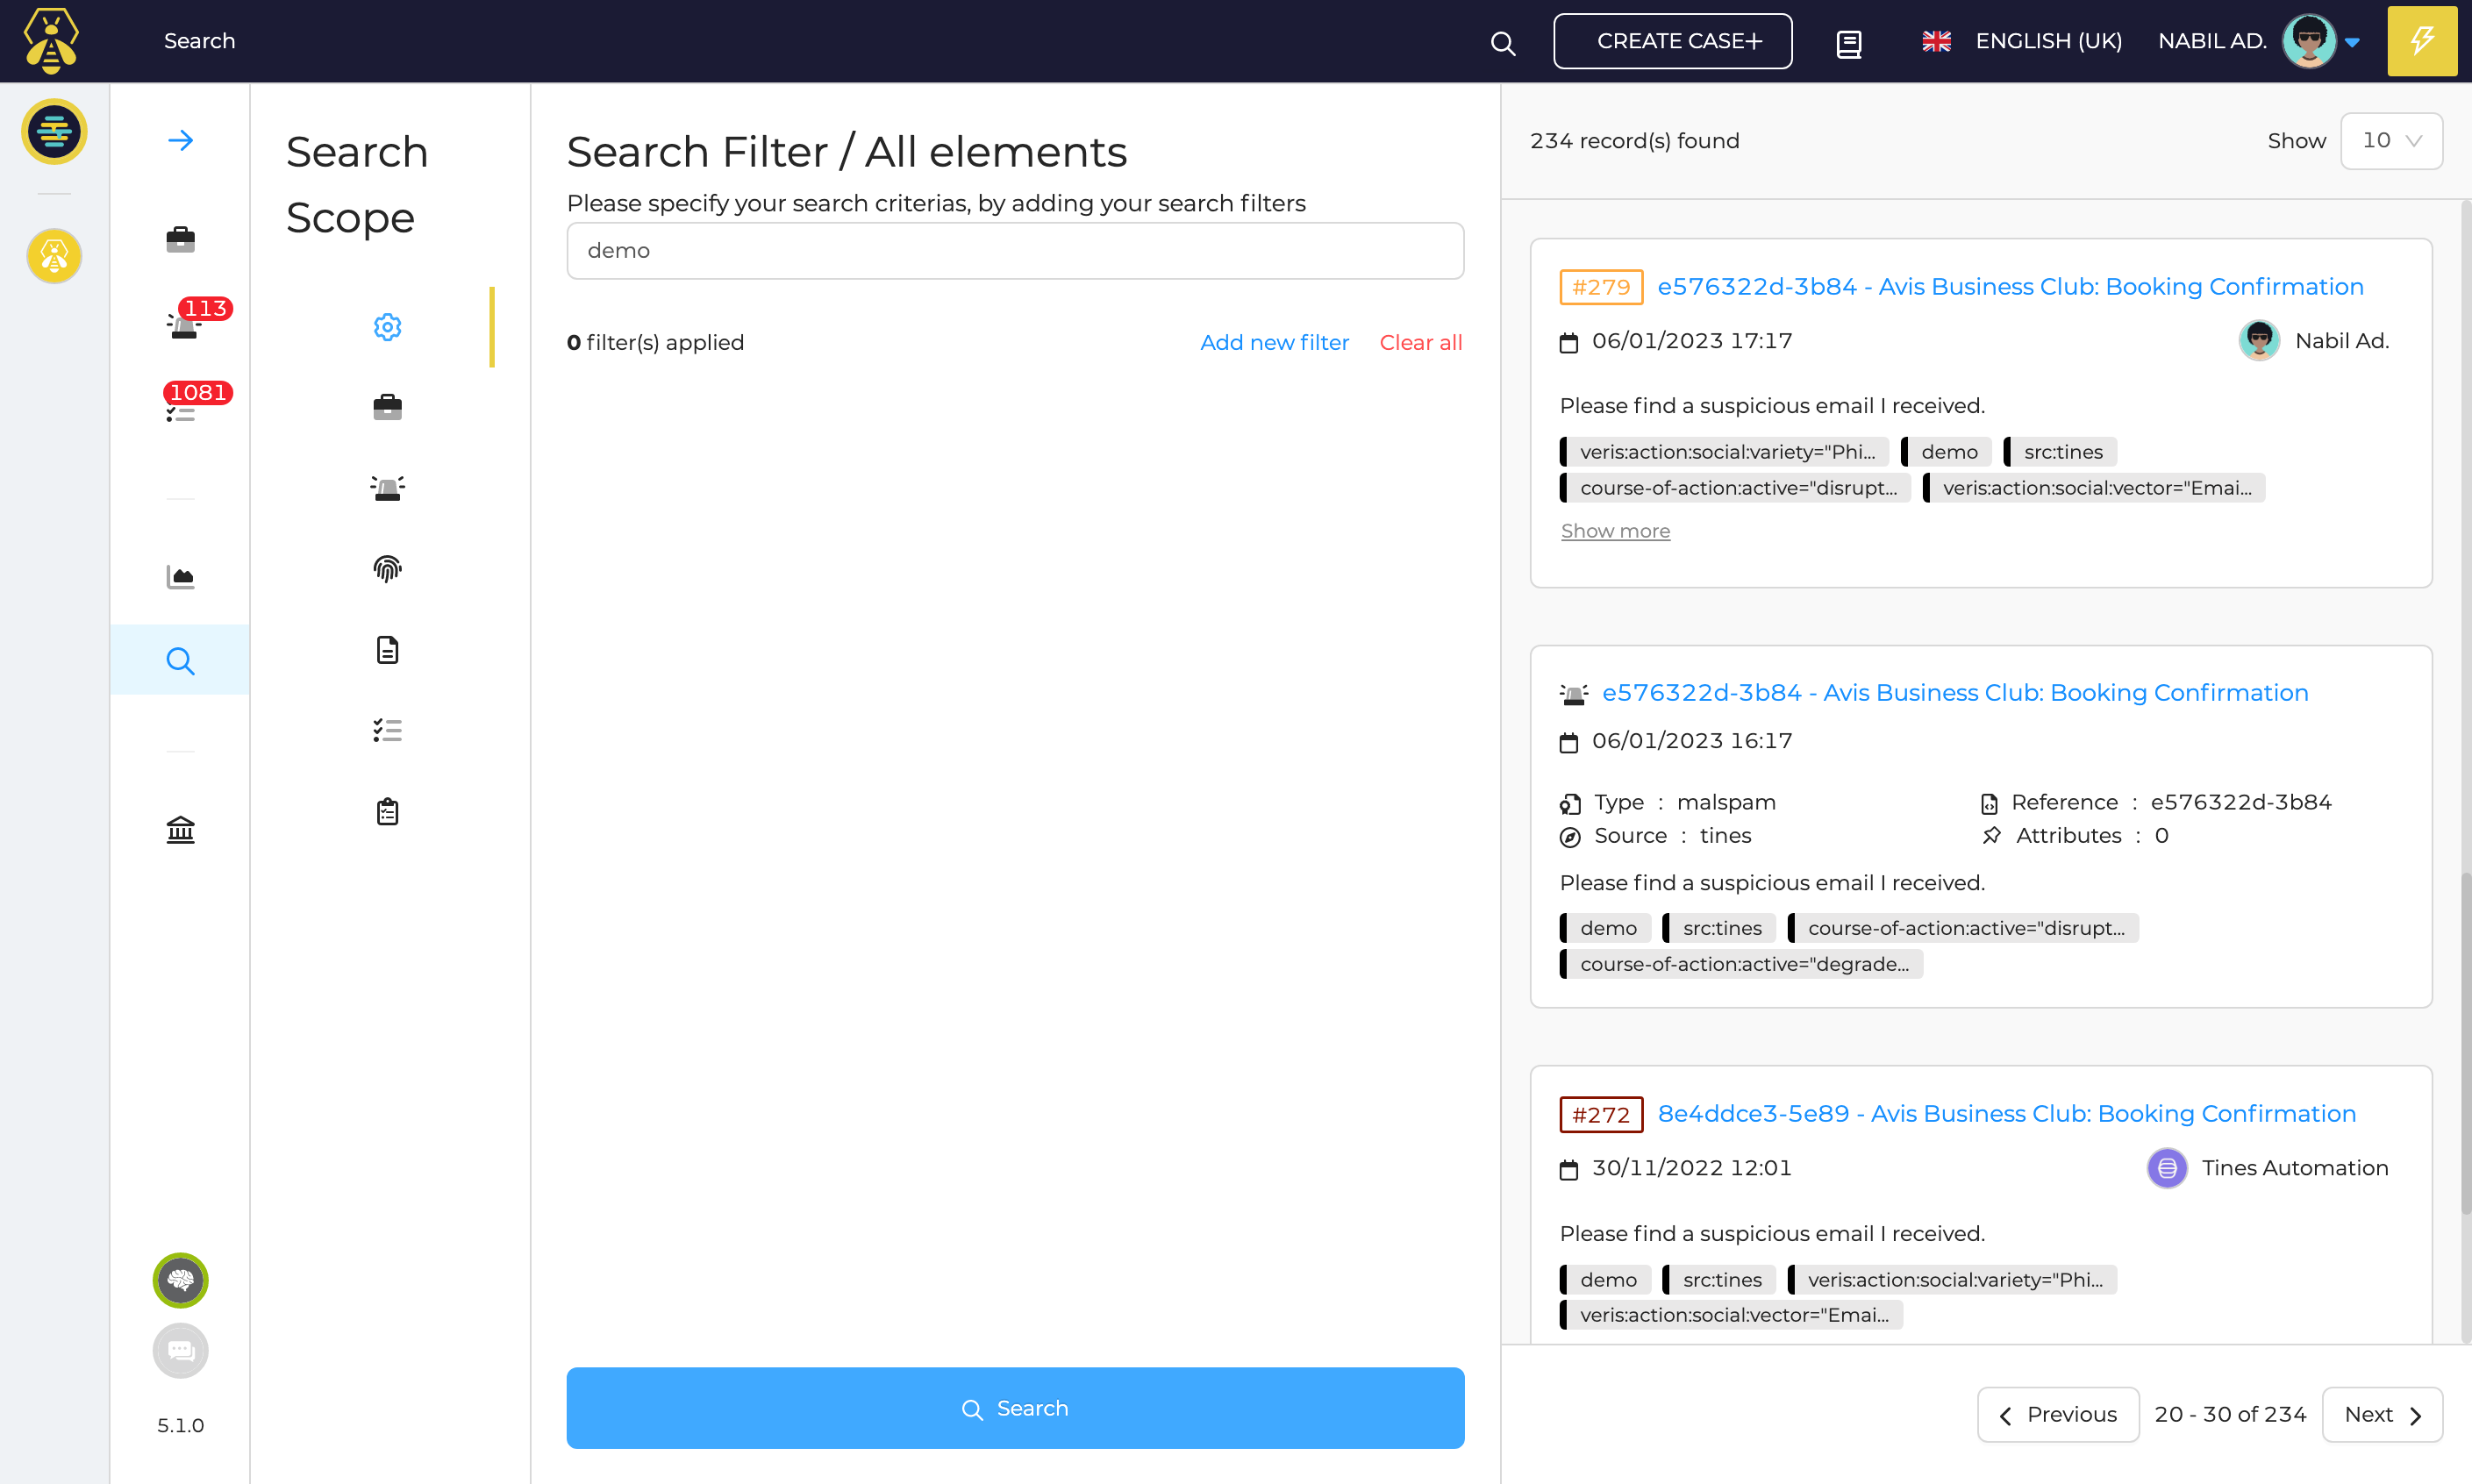
Task: Select the Tasks checklist search scope
Action: click(x=387, y=730)
